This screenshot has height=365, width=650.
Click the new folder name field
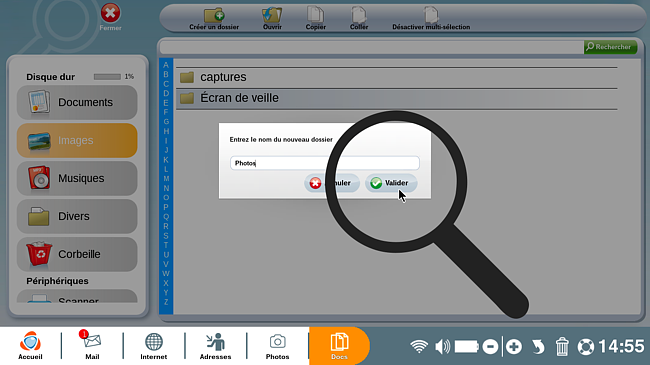point(325,163)
